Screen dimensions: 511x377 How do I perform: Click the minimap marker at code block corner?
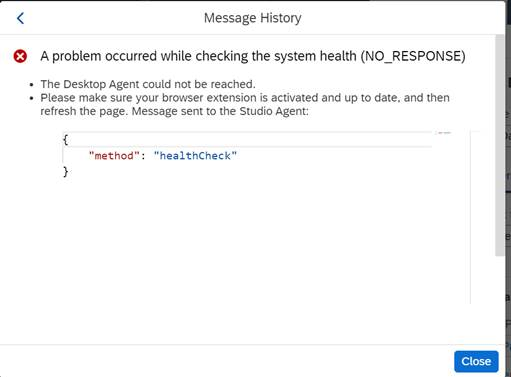click(x=444, y=133)
